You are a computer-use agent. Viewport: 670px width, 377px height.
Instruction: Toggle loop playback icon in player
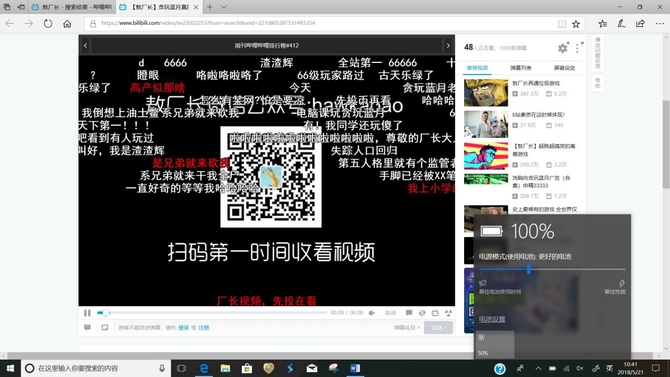(422, 313)
